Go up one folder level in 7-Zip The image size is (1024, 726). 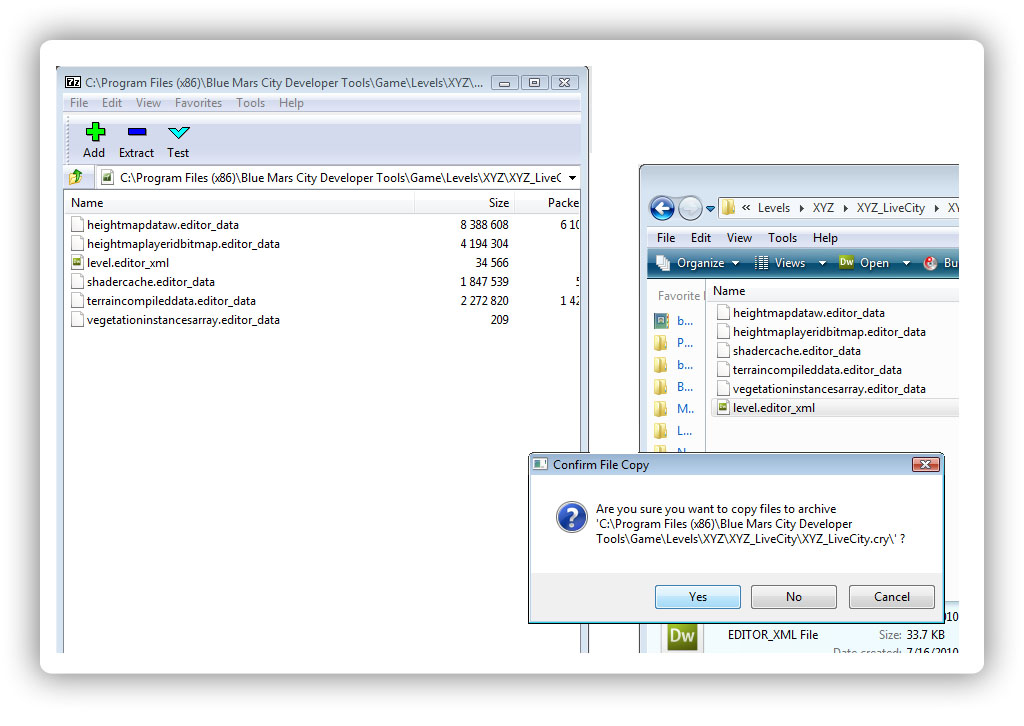point(76,177)
